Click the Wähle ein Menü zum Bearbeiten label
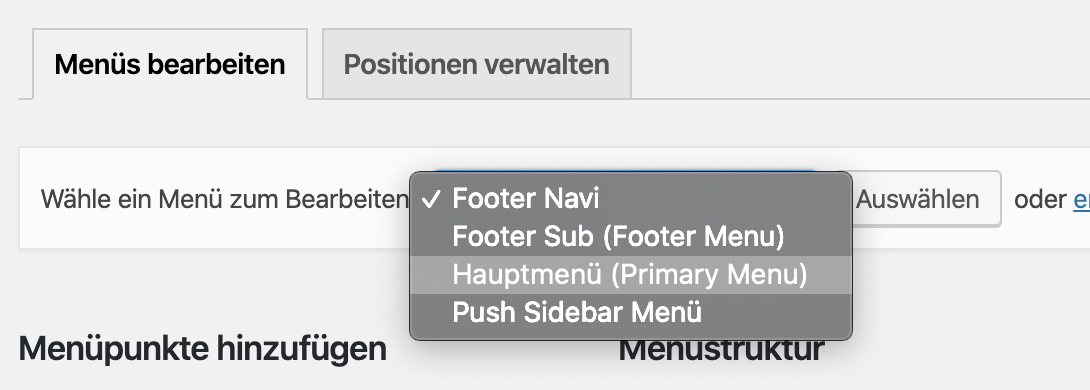The width and height of the screenshot is (1090, 390). [224, 200]
